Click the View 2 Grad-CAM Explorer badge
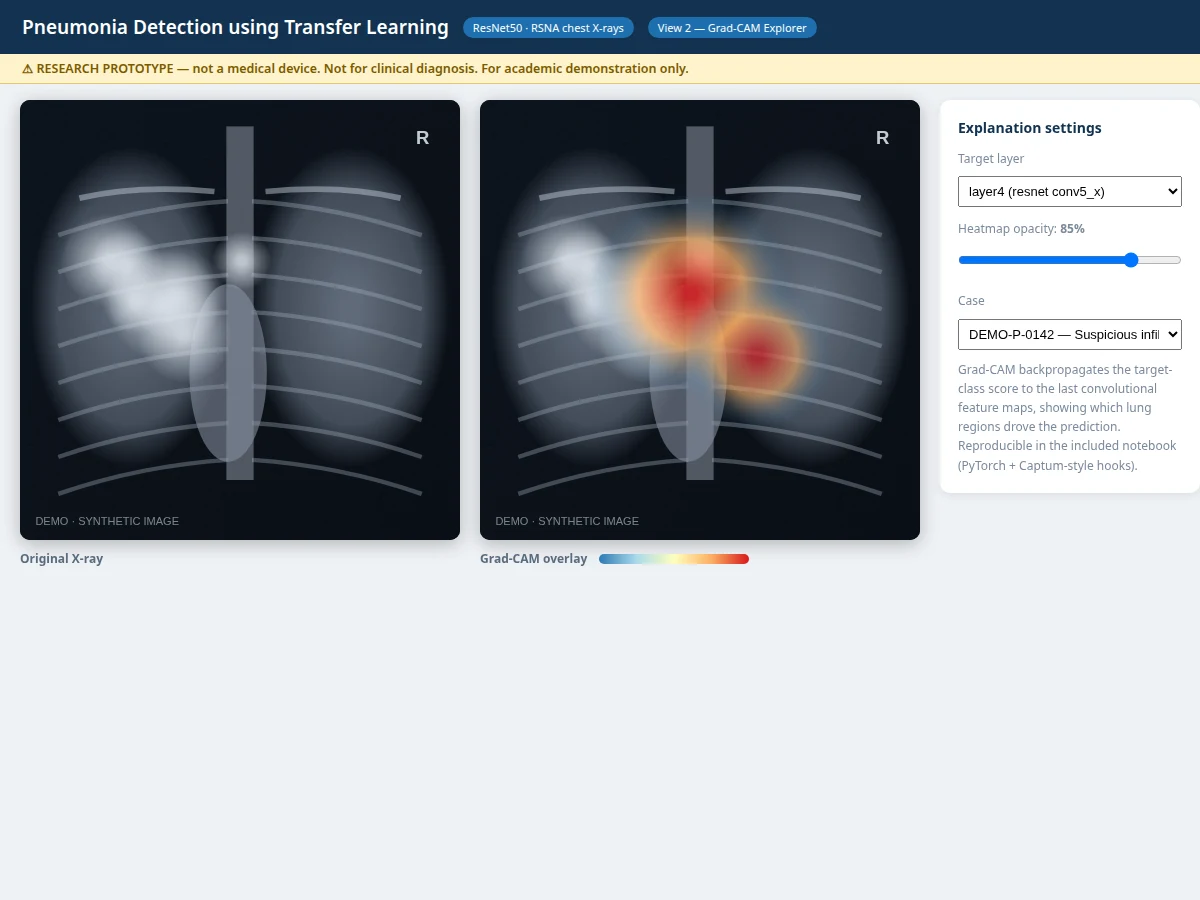The width and height of the screenshot is (1200, 900). (x=732, y=28)
